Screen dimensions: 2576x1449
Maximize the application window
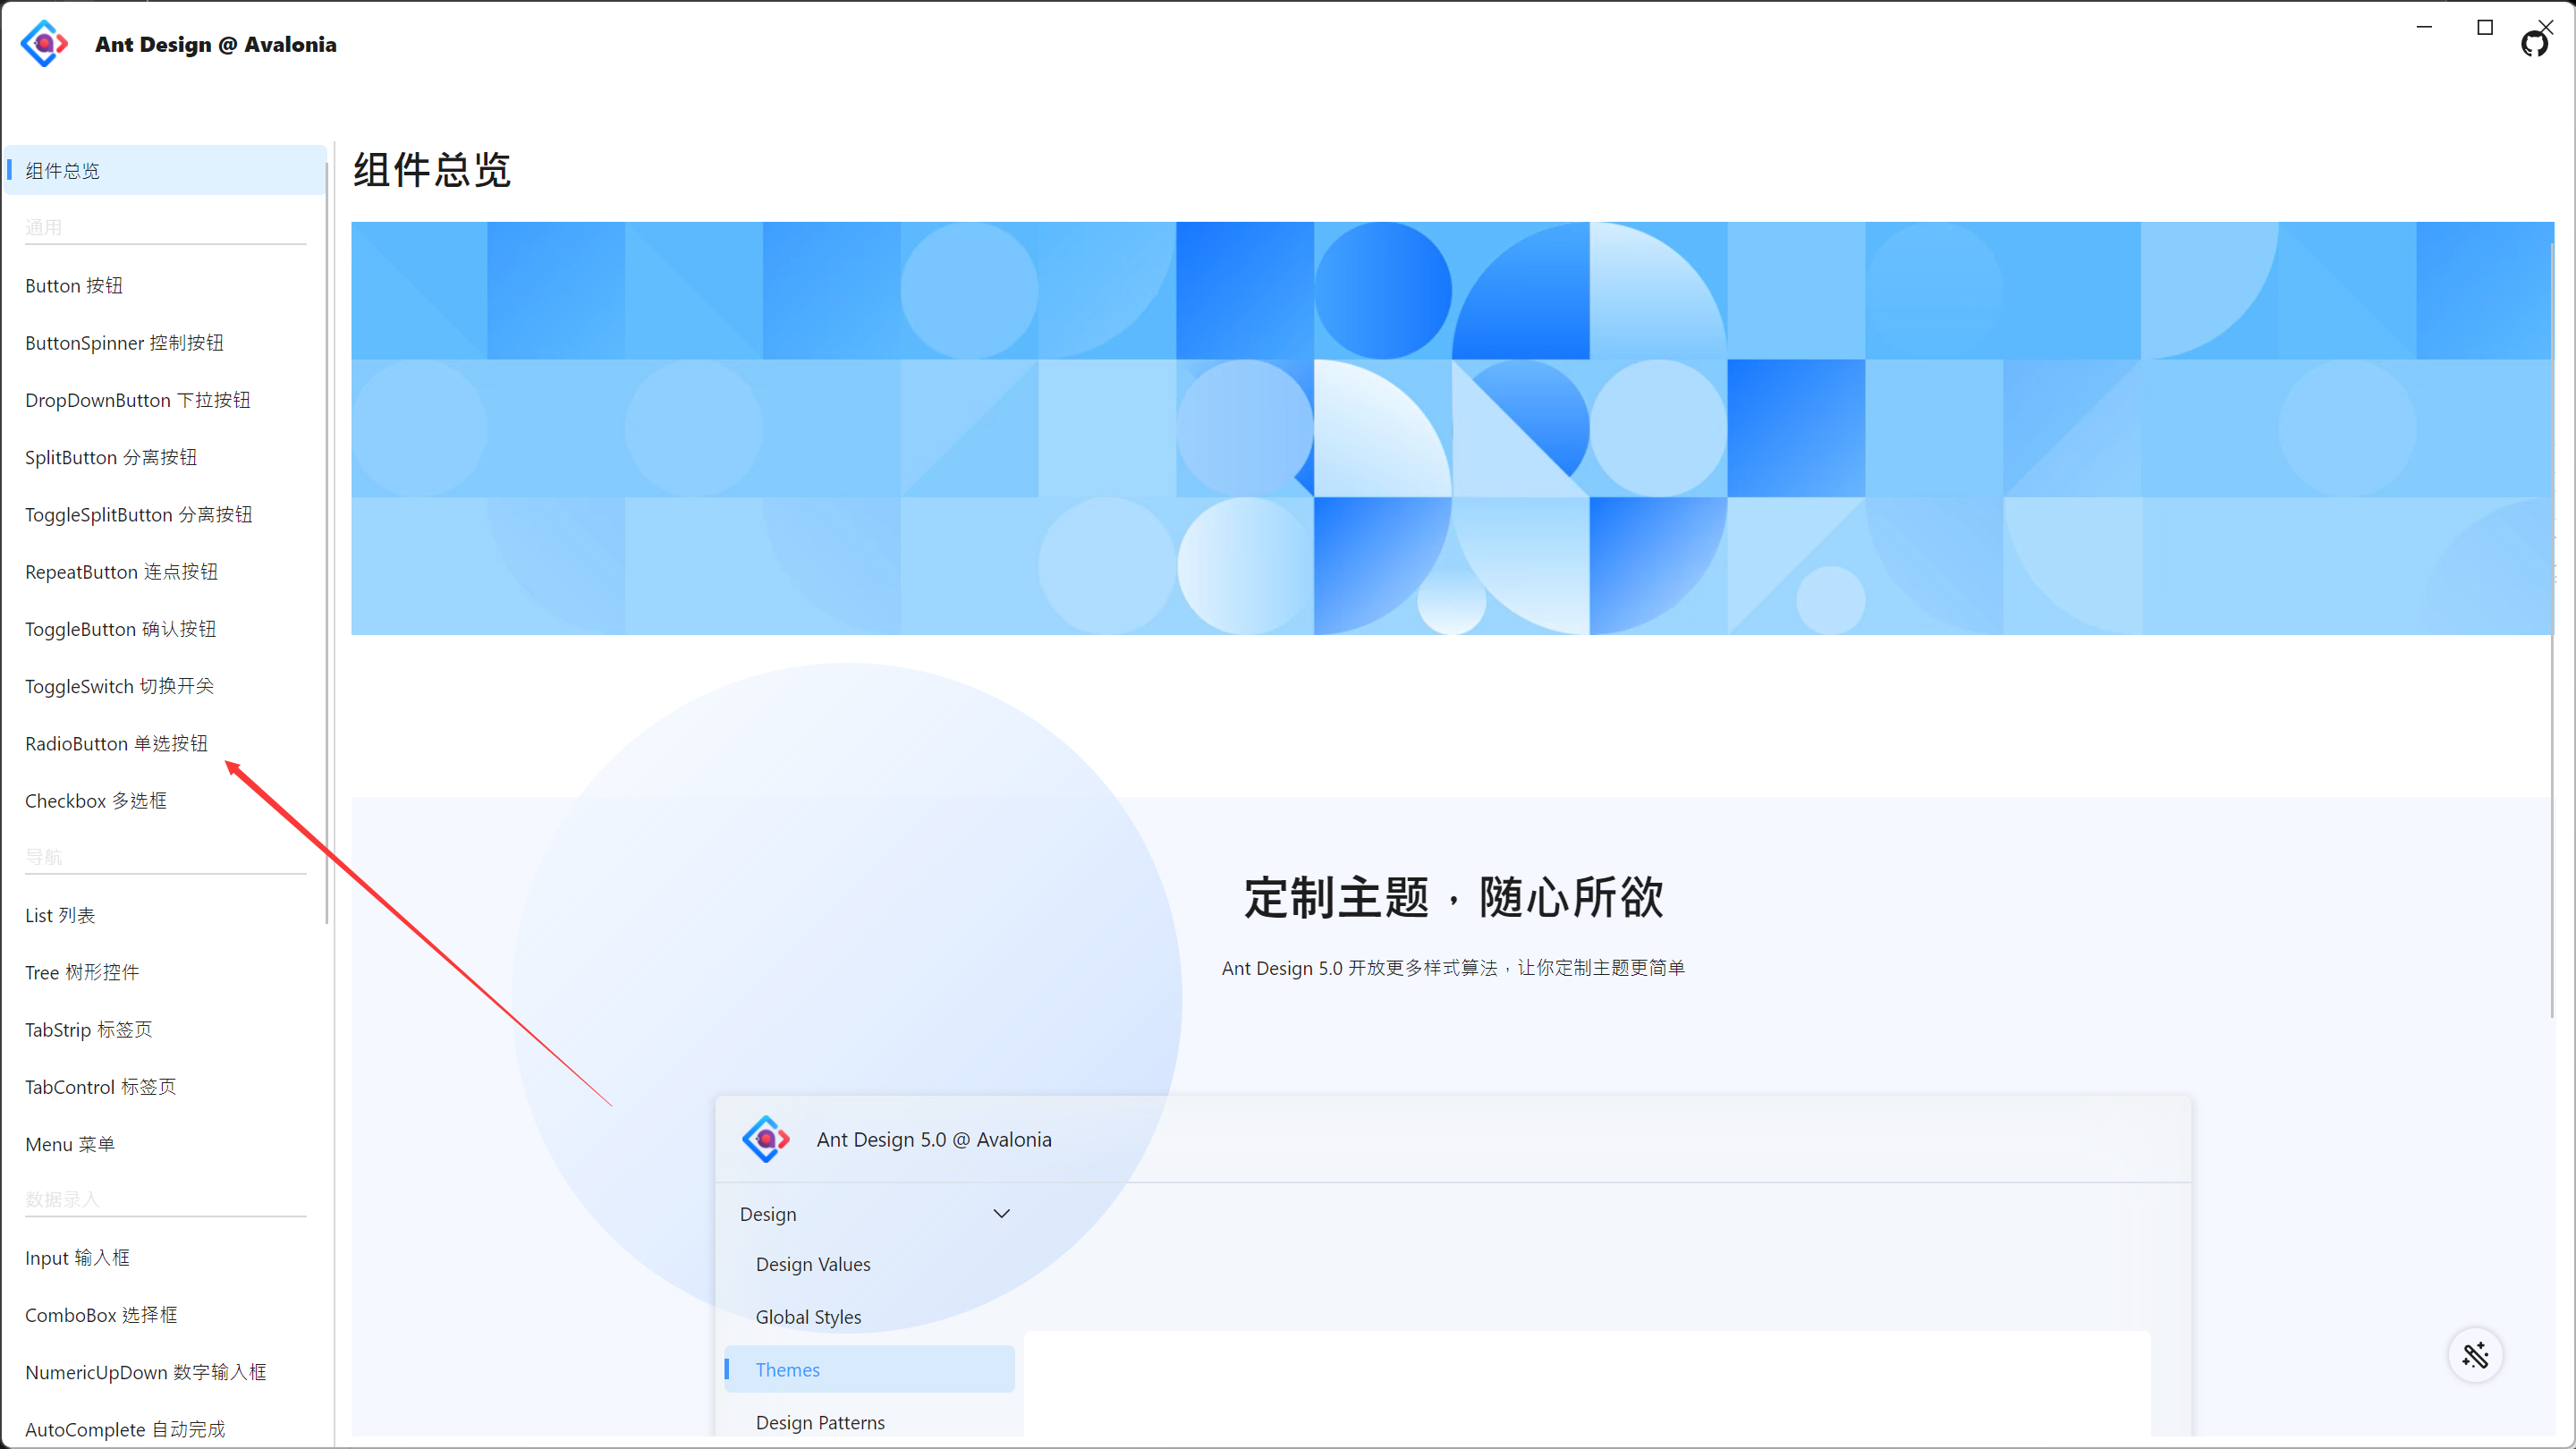(x=2485, y=27)
